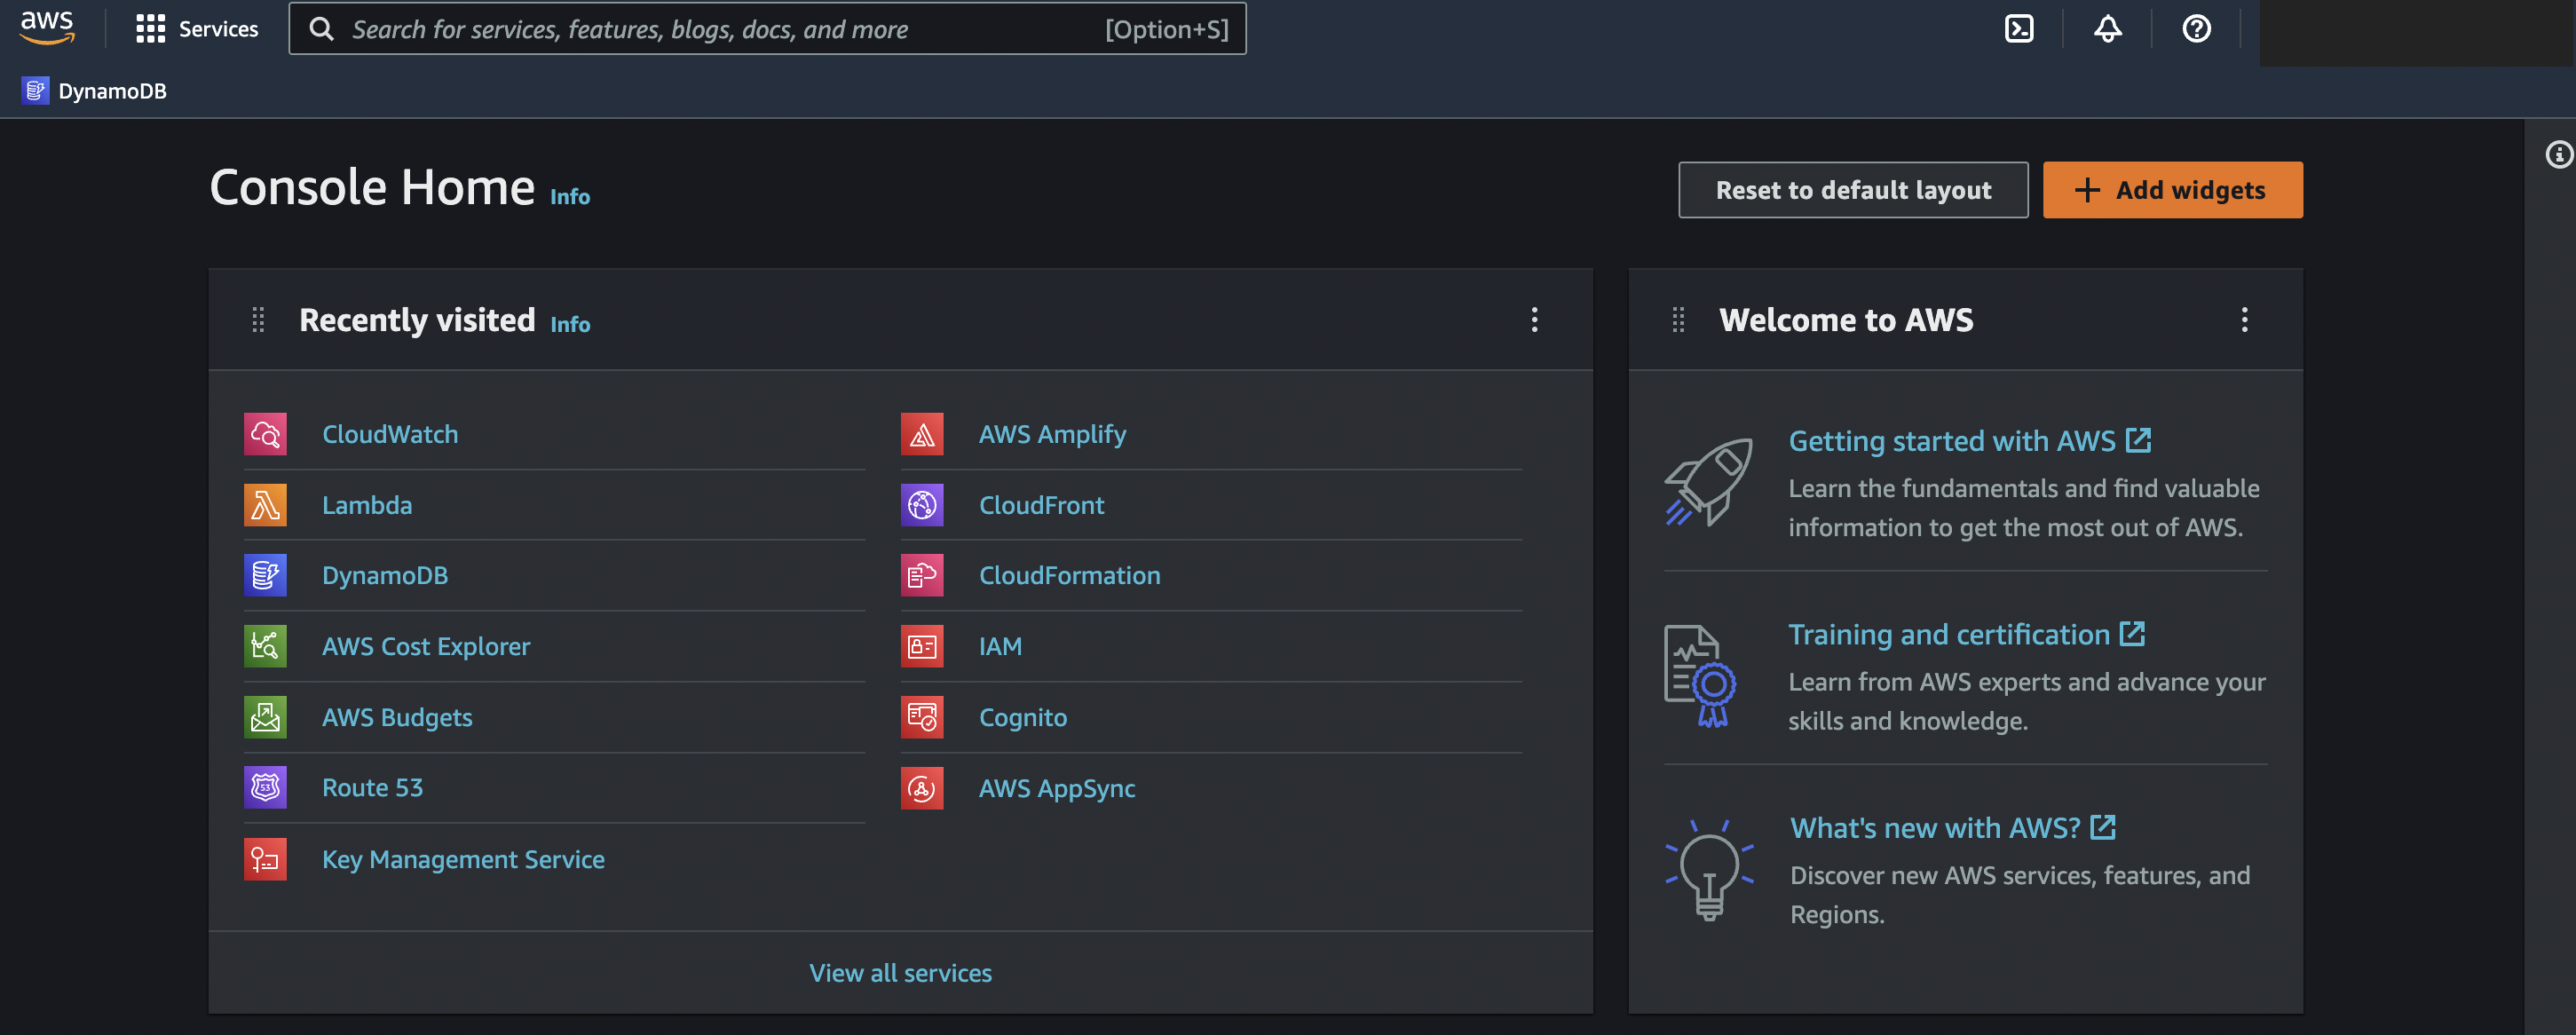
Task: Click the AWS Amplify icon
Action: coord(921,434)
